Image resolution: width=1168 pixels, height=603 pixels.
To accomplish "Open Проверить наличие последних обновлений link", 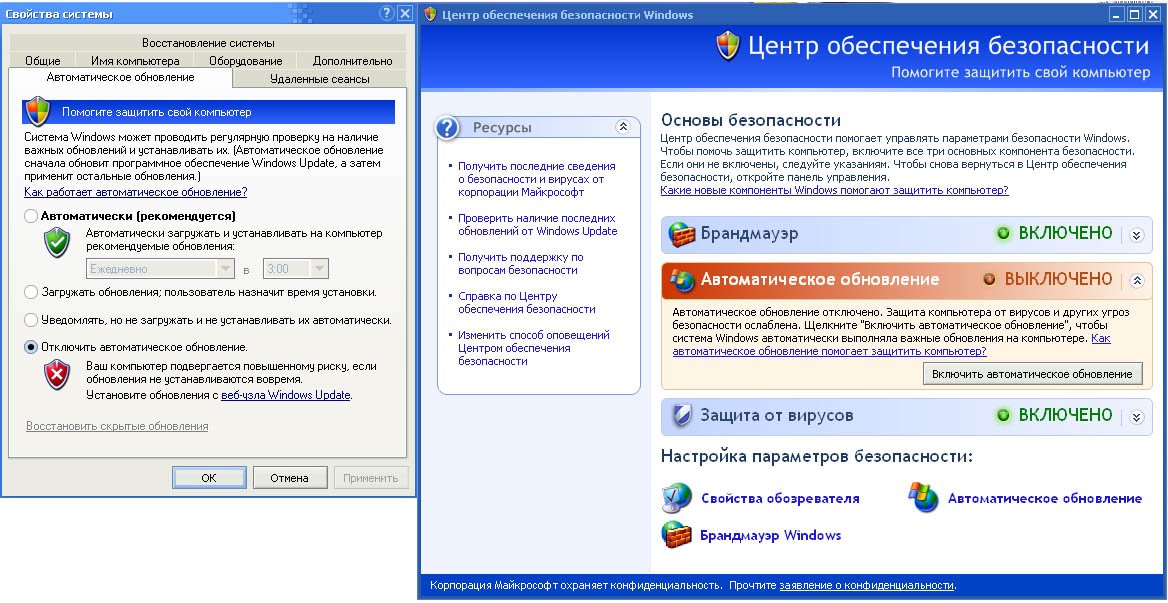I will [538, 225].
